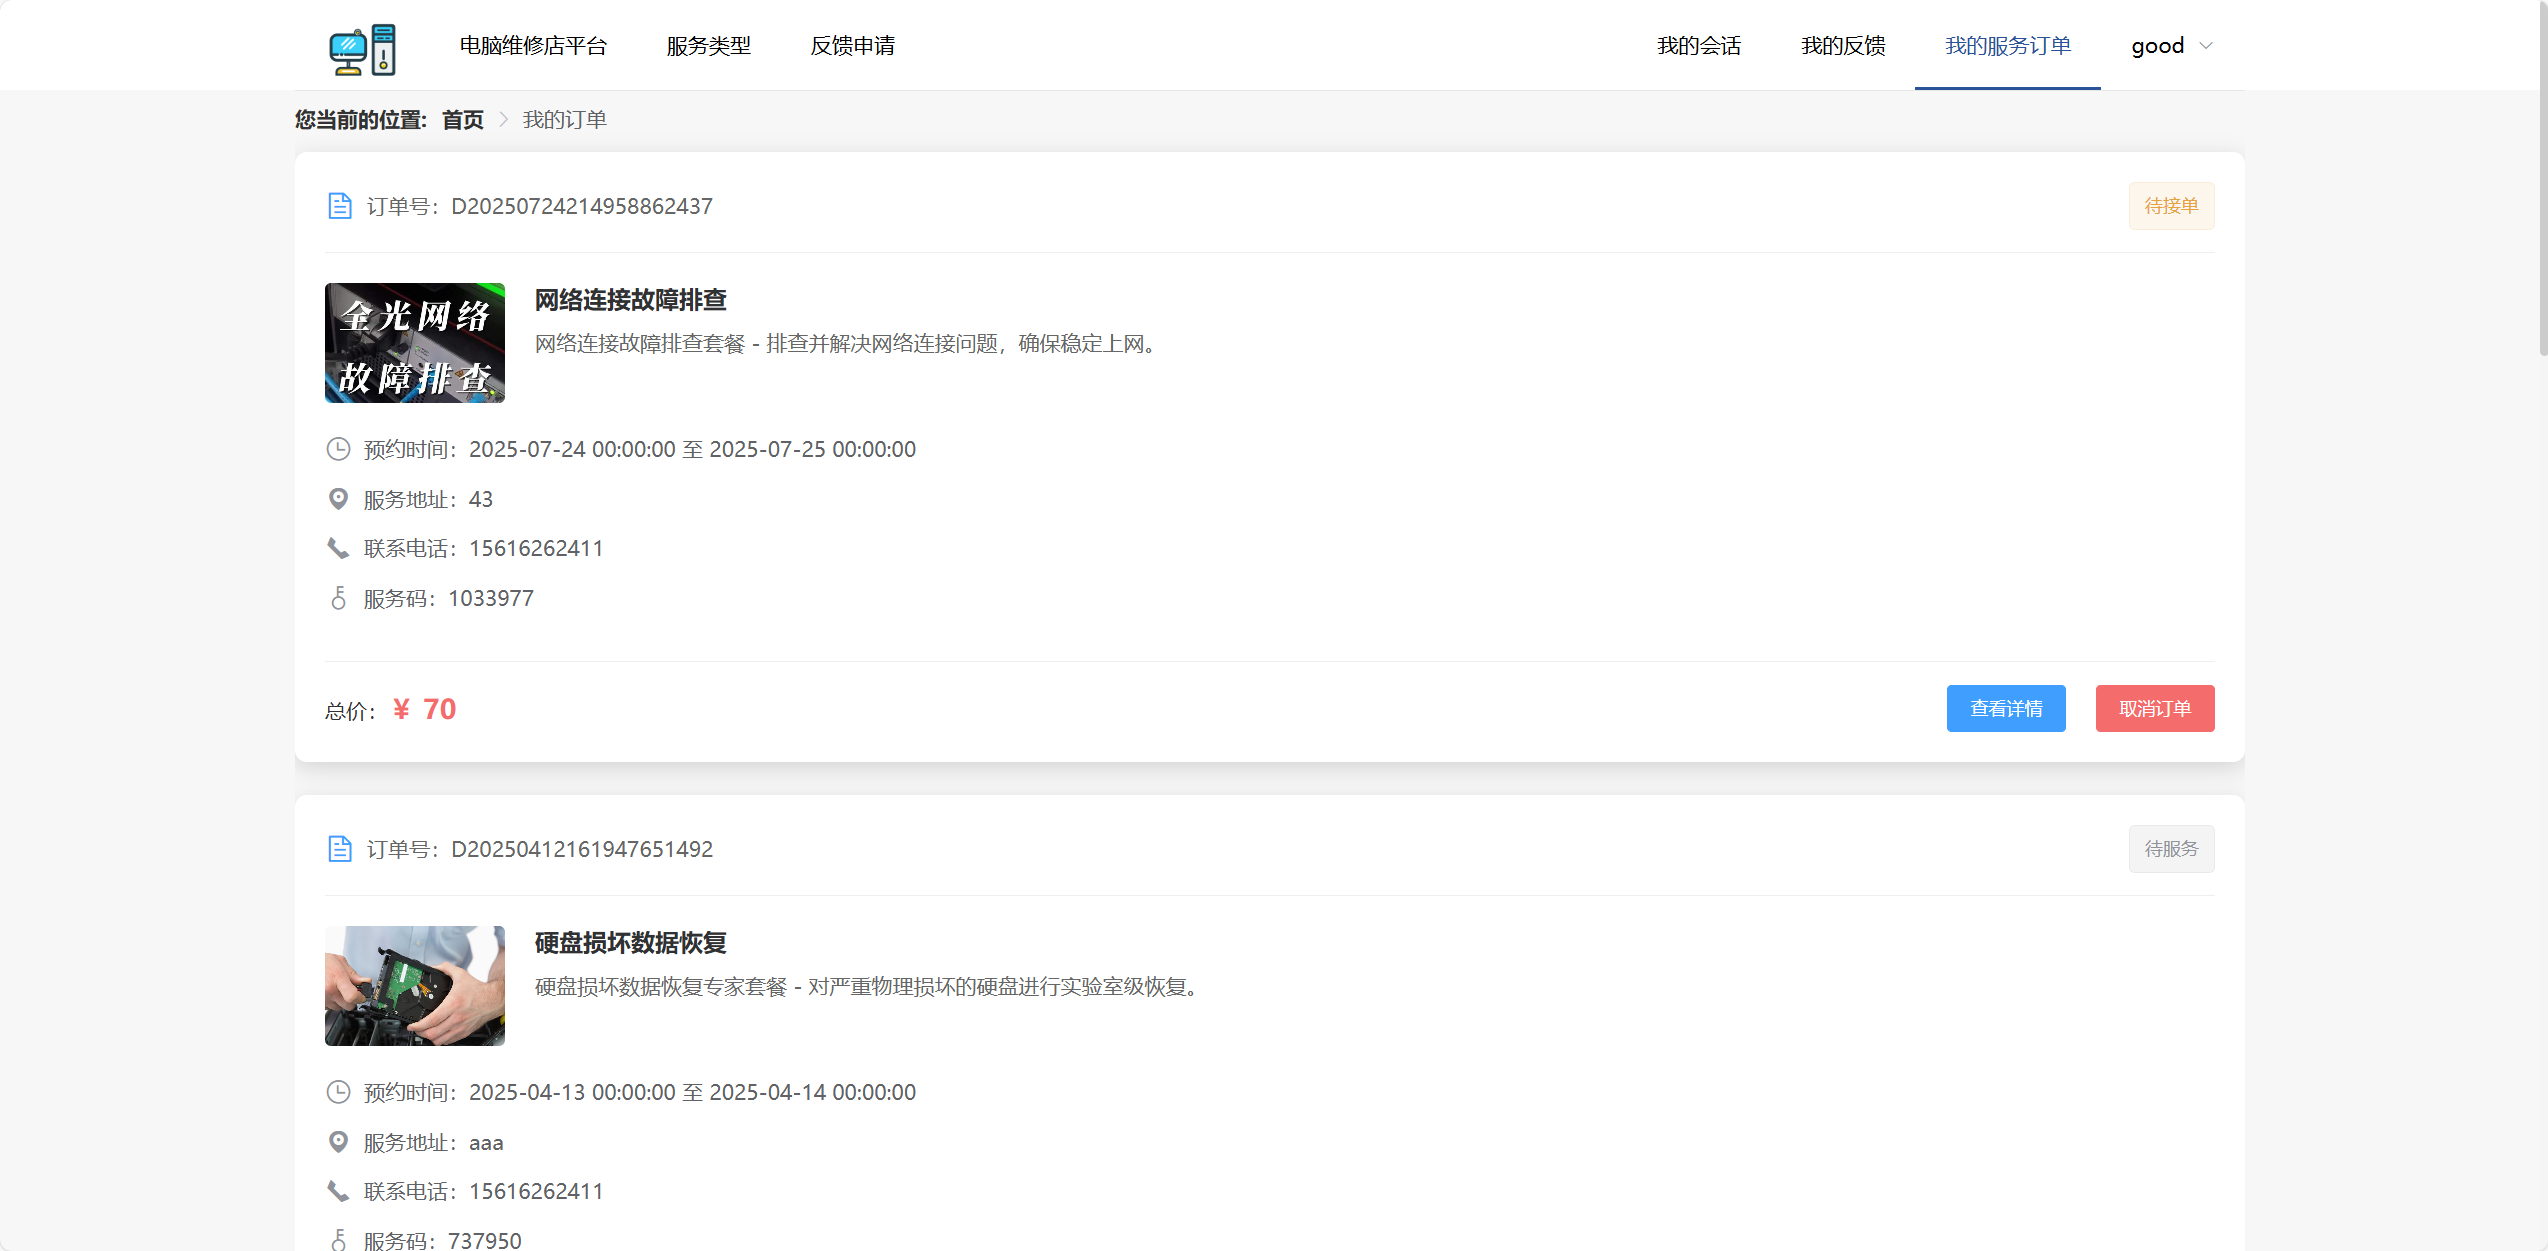This screenshot has width=2548, height=1251.
Task: Open the 服务类型 menu
Action: coord(708,45)
